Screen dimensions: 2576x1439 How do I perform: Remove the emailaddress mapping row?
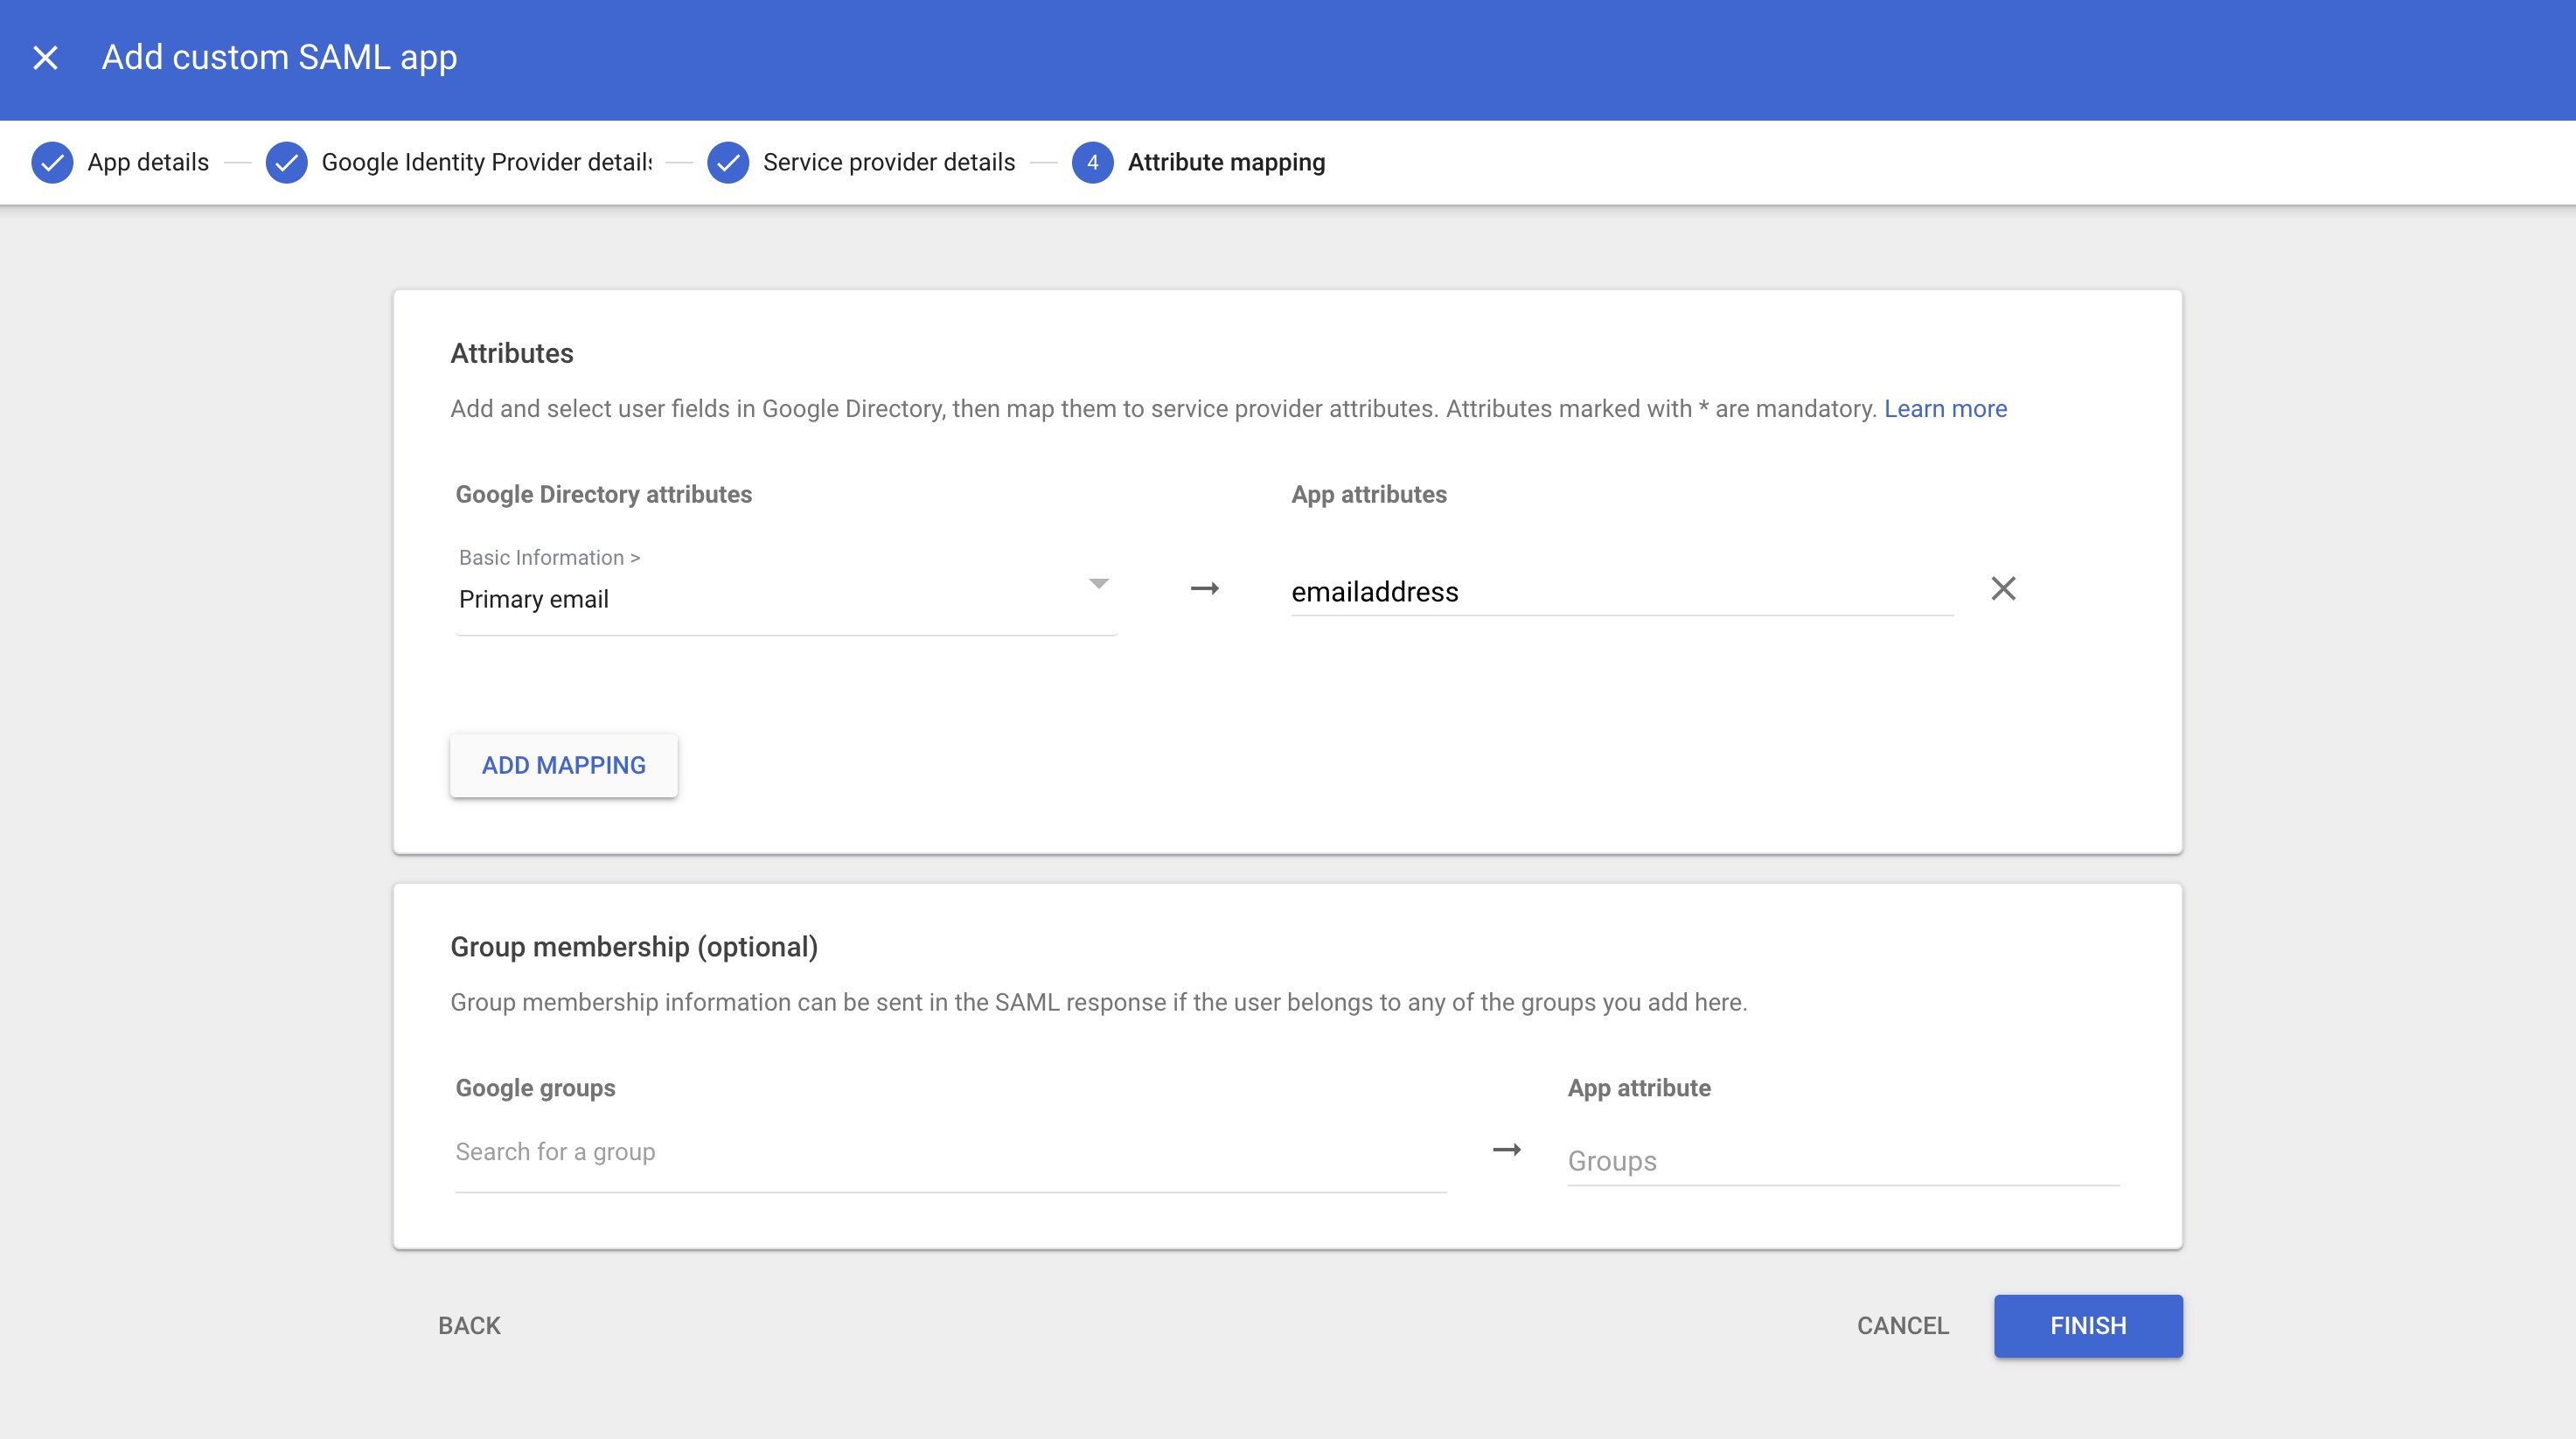pyautogui.click(x=2003, y=588)
